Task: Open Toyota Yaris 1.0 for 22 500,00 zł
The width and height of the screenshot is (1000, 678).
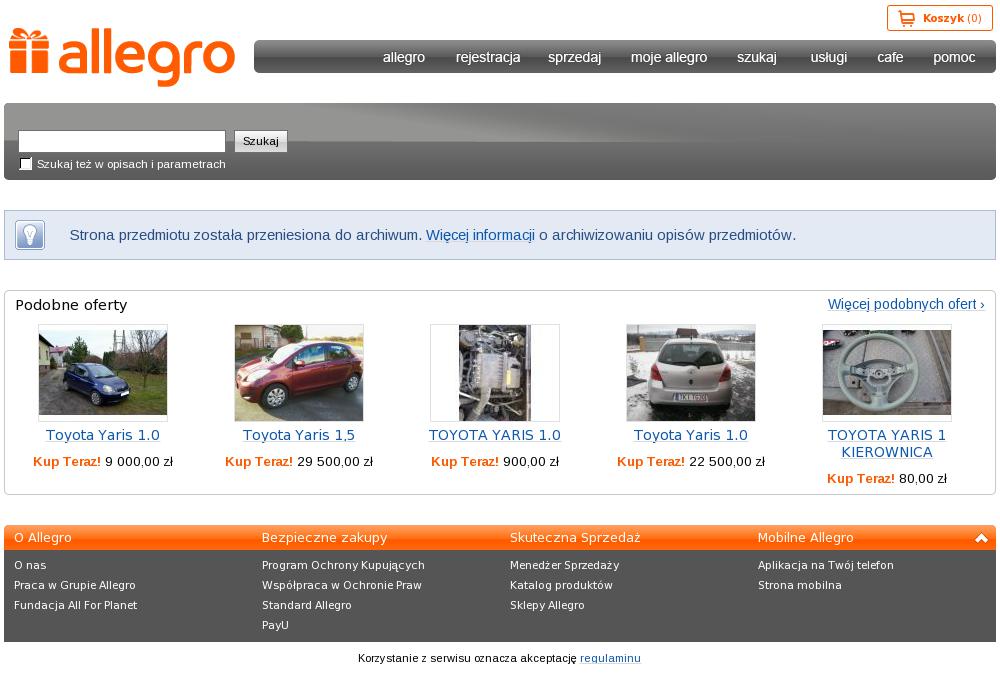Action: point(691,435)
